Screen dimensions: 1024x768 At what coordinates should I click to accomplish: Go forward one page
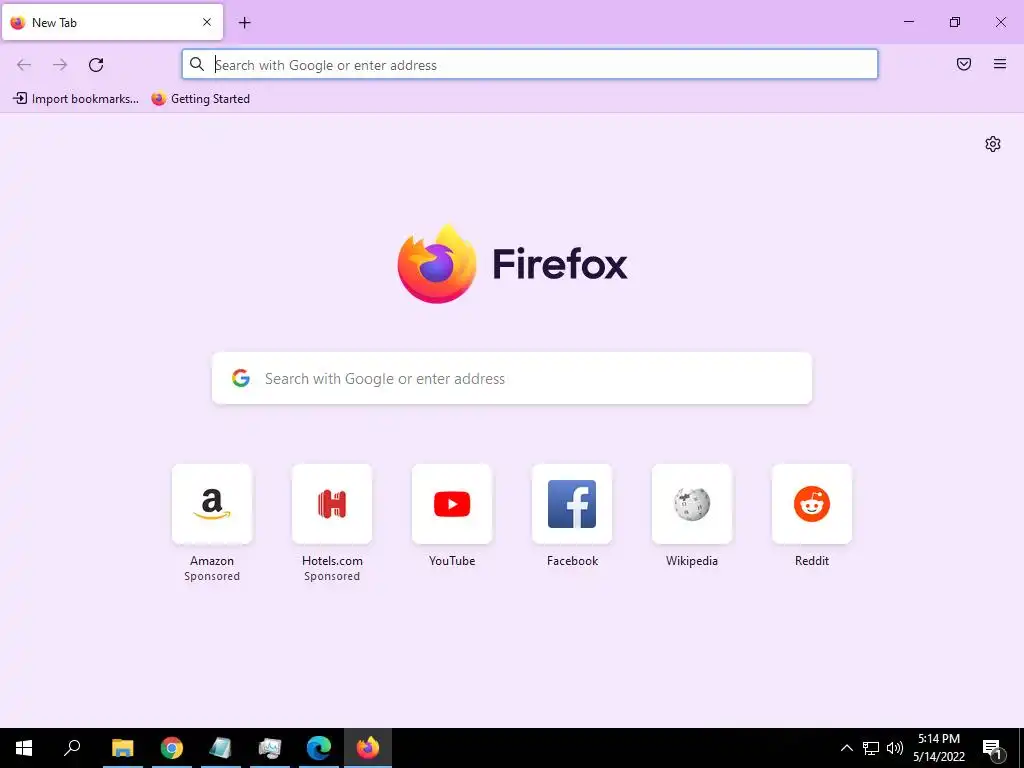click(60, 65)
